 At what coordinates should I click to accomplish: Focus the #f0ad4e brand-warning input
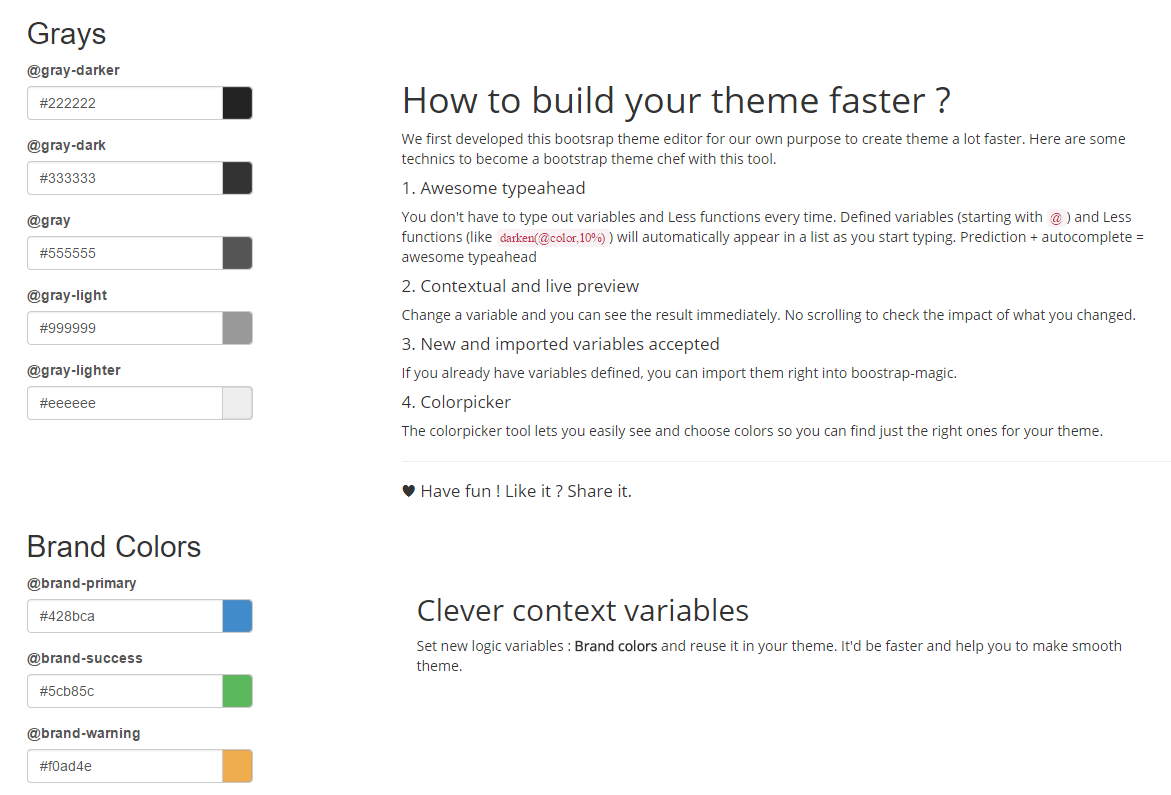coord(125,767)
